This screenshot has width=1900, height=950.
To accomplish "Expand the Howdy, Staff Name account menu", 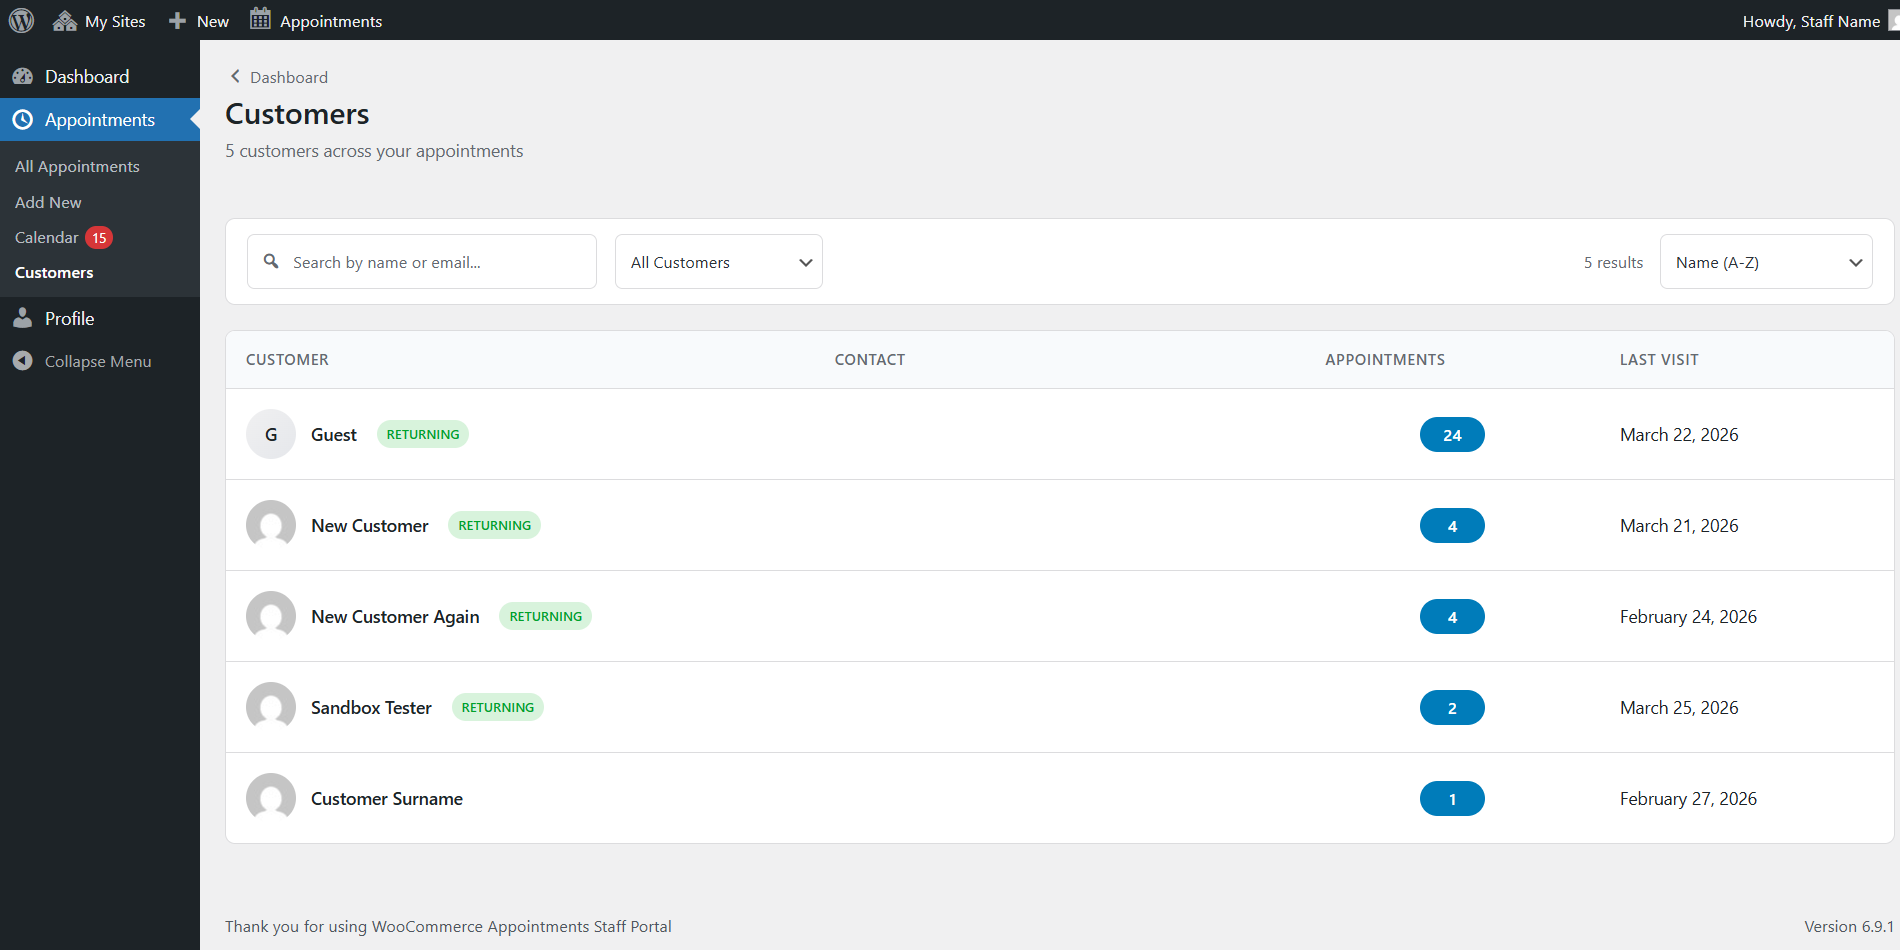I will point(1811,20).
